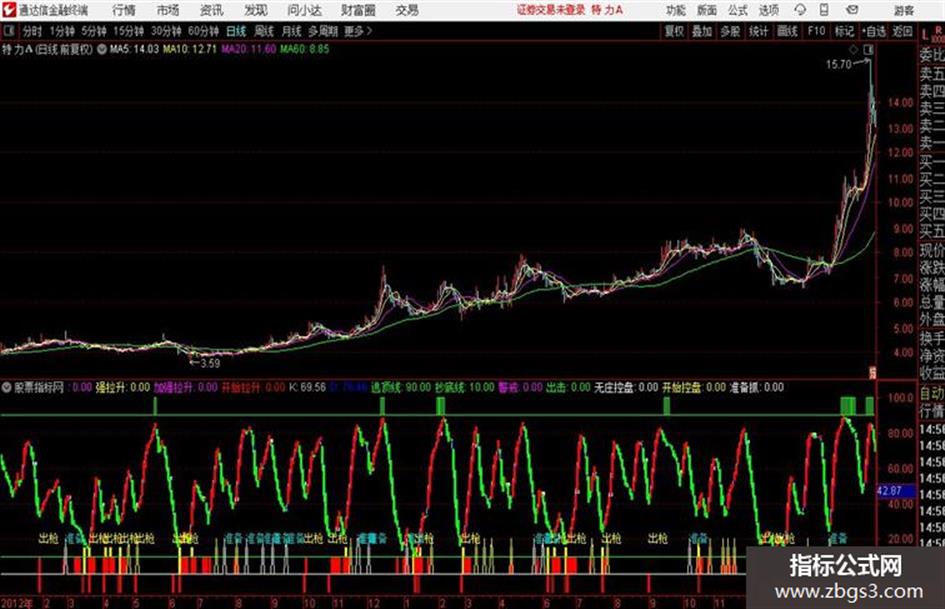Open the 市场 menu

168,10
